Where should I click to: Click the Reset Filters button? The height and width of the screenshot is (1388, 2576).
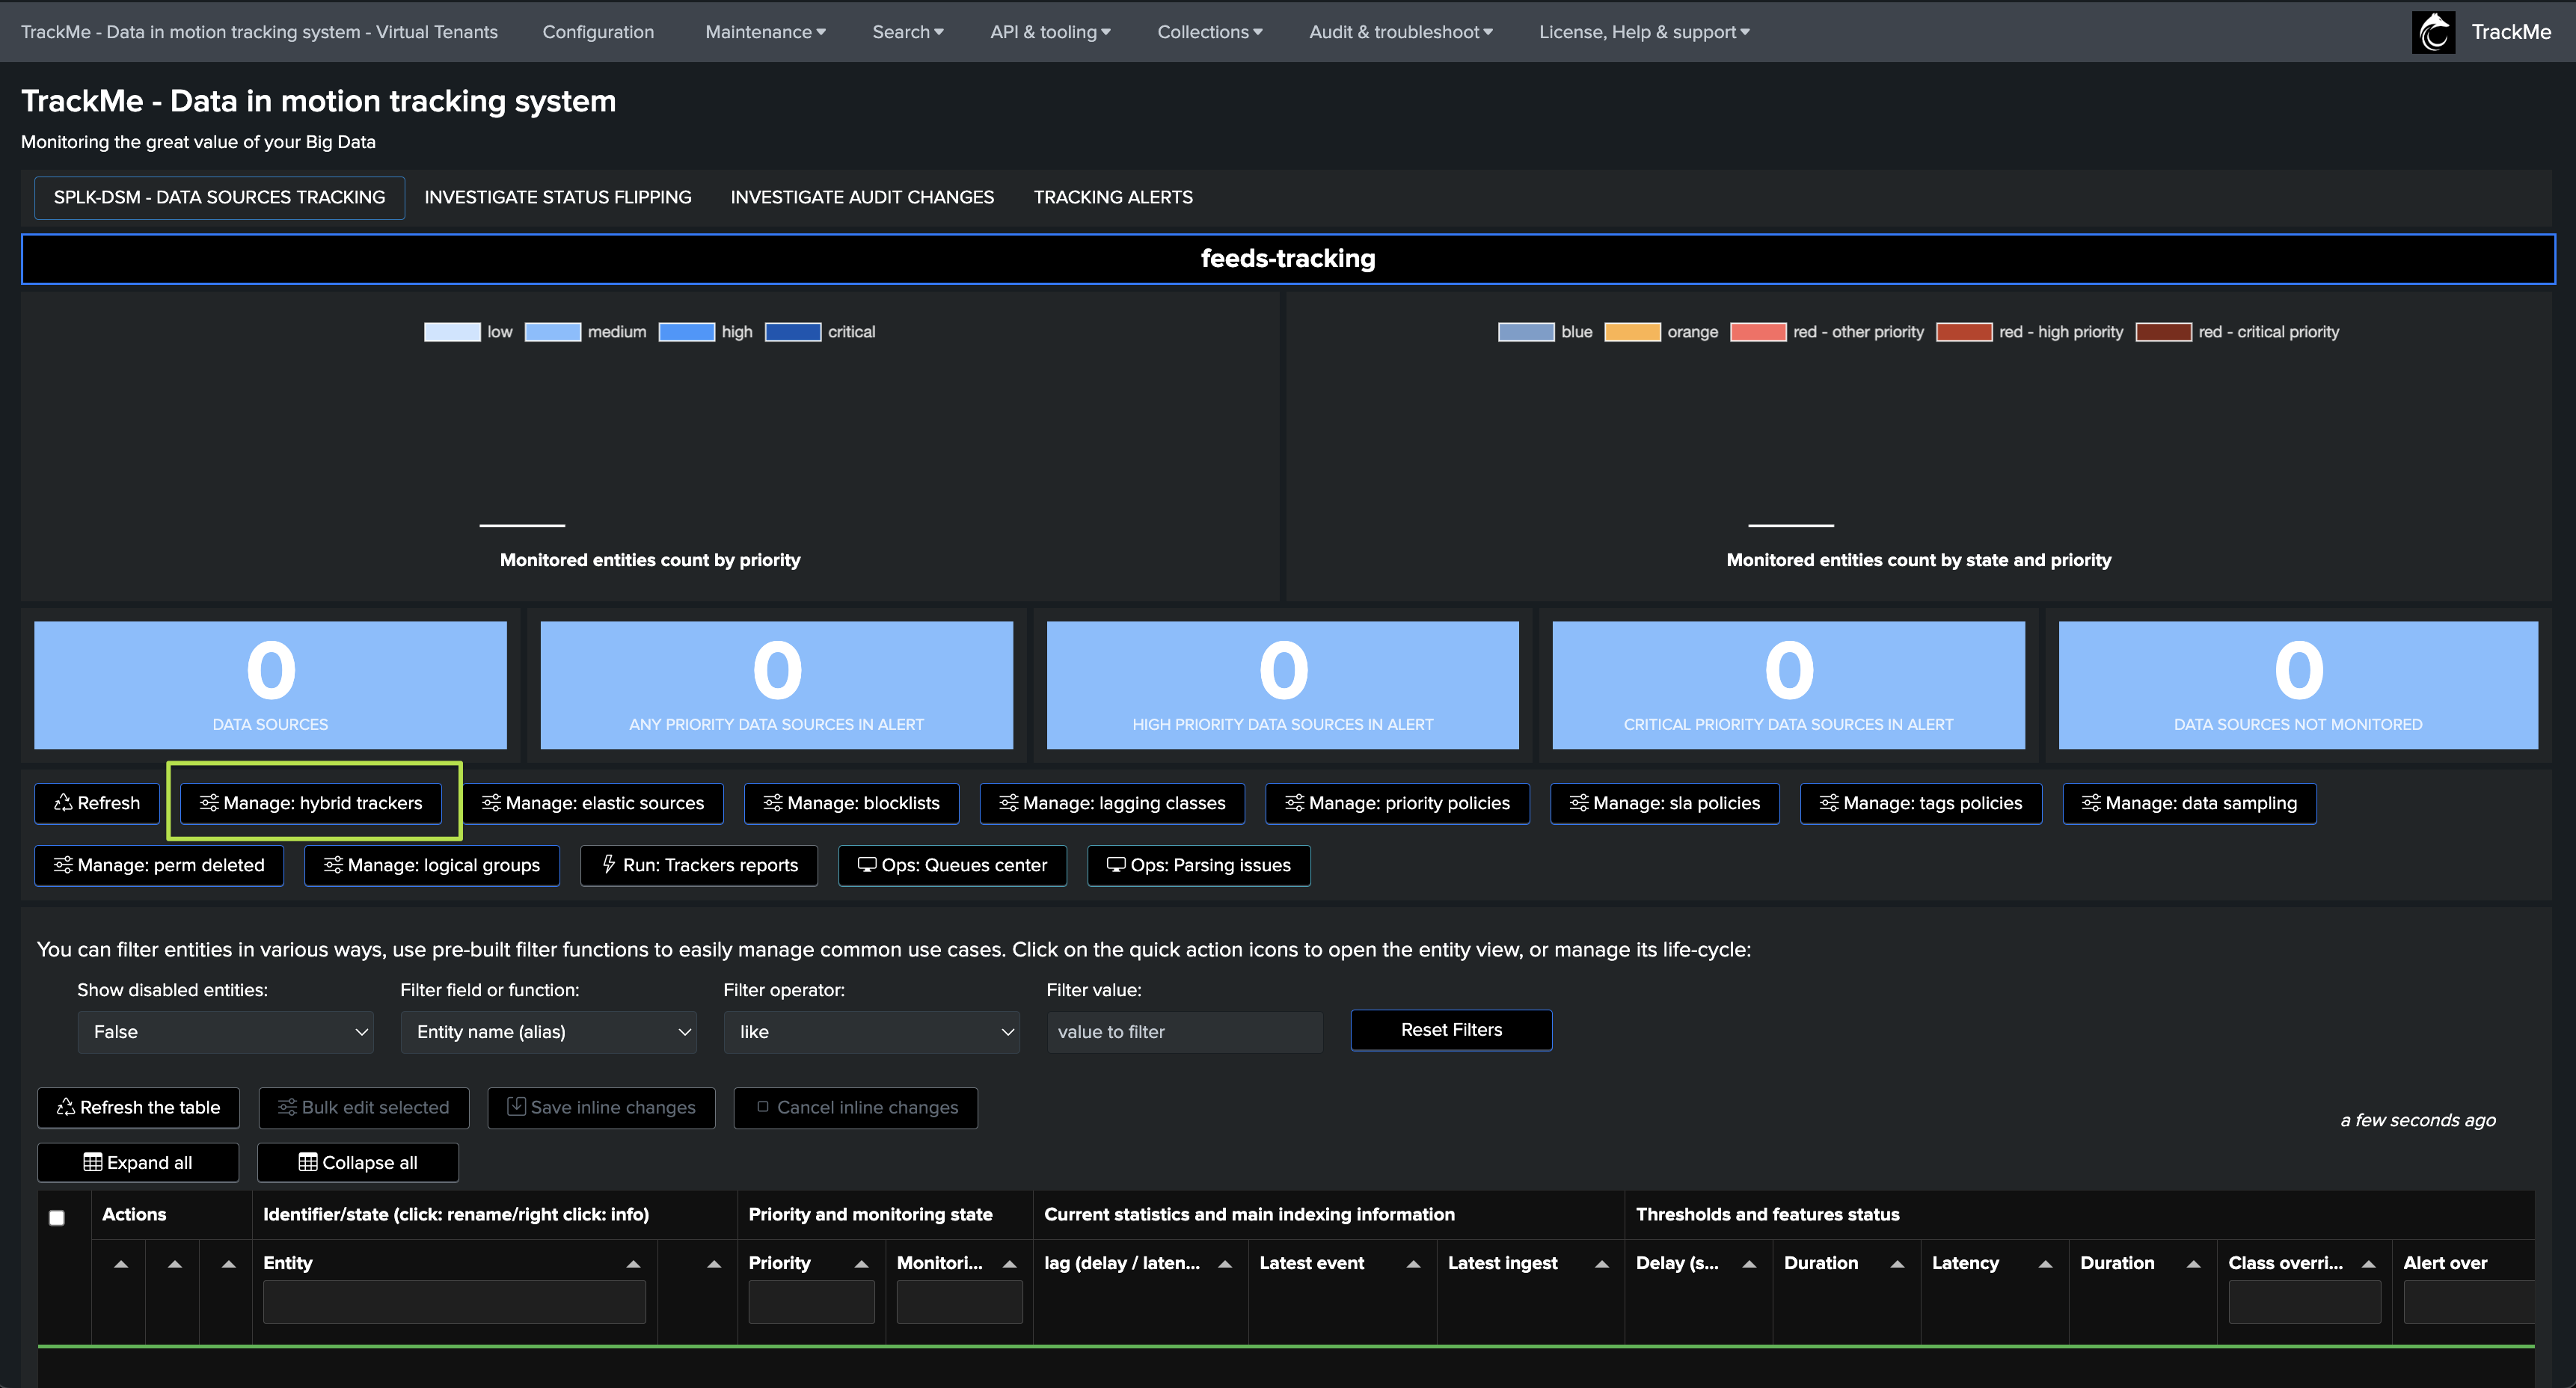pyautogui.click(x=1451, y=1030)
